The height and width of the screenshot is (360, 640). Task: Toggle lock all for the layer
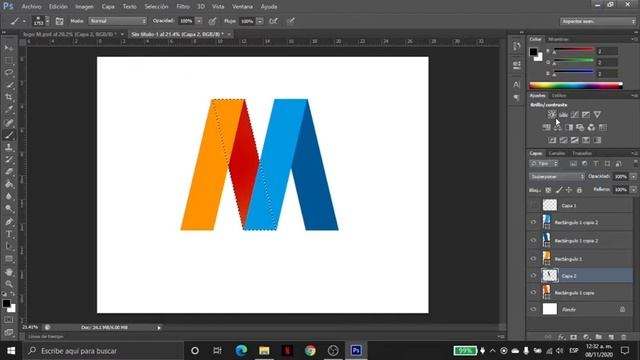(x=579, y=190)
